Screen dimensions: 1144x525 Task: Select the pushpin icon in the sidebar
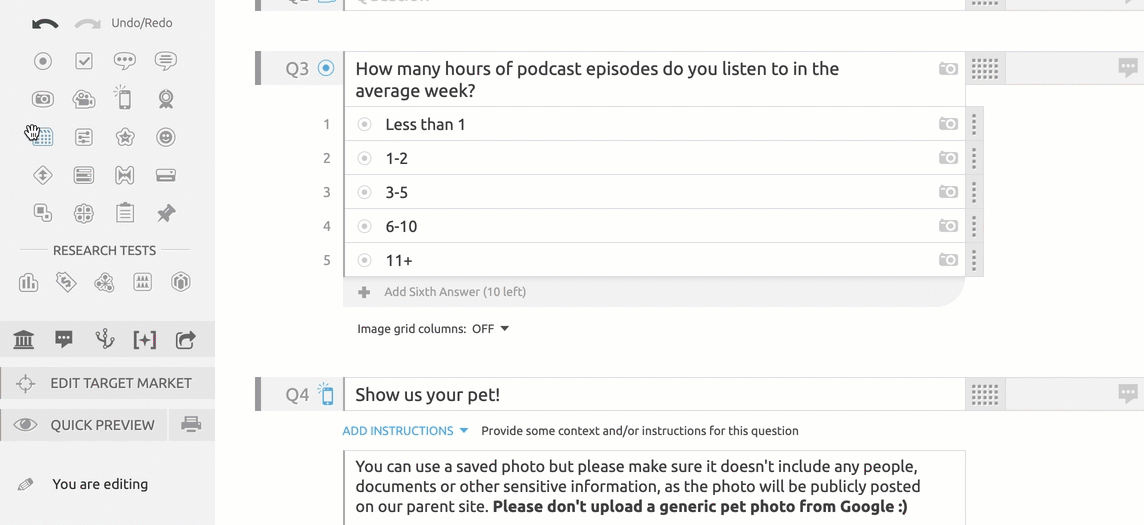coord(166,213)
